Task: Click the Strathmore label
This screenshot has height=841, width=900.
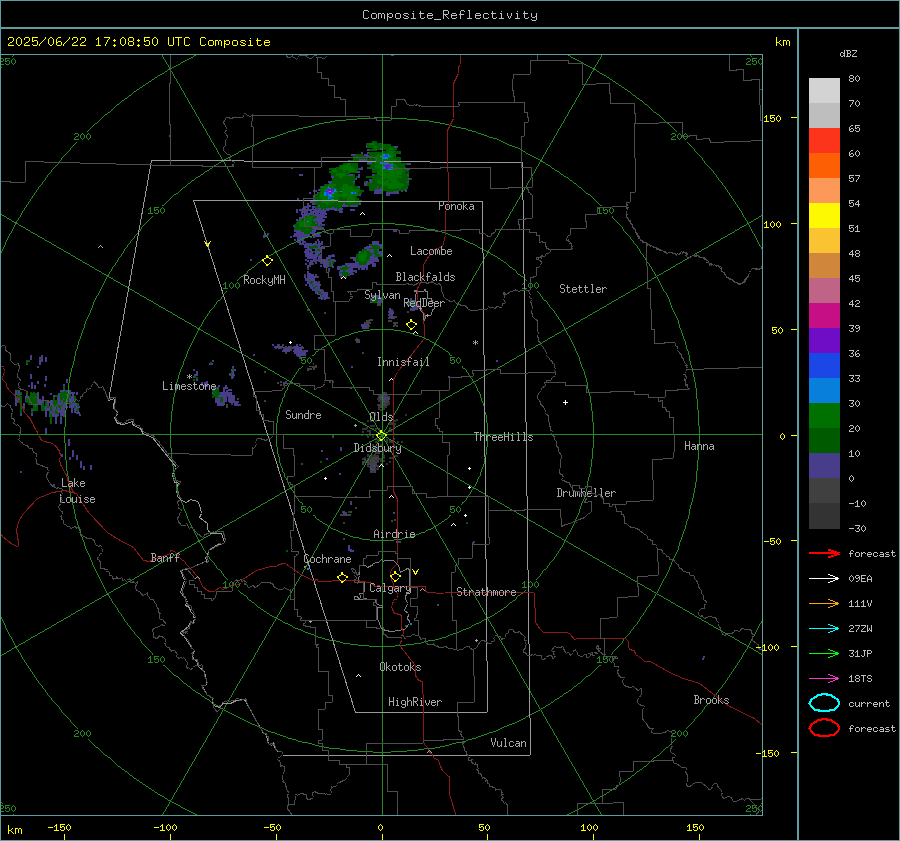Action: (x=486, y=592)
